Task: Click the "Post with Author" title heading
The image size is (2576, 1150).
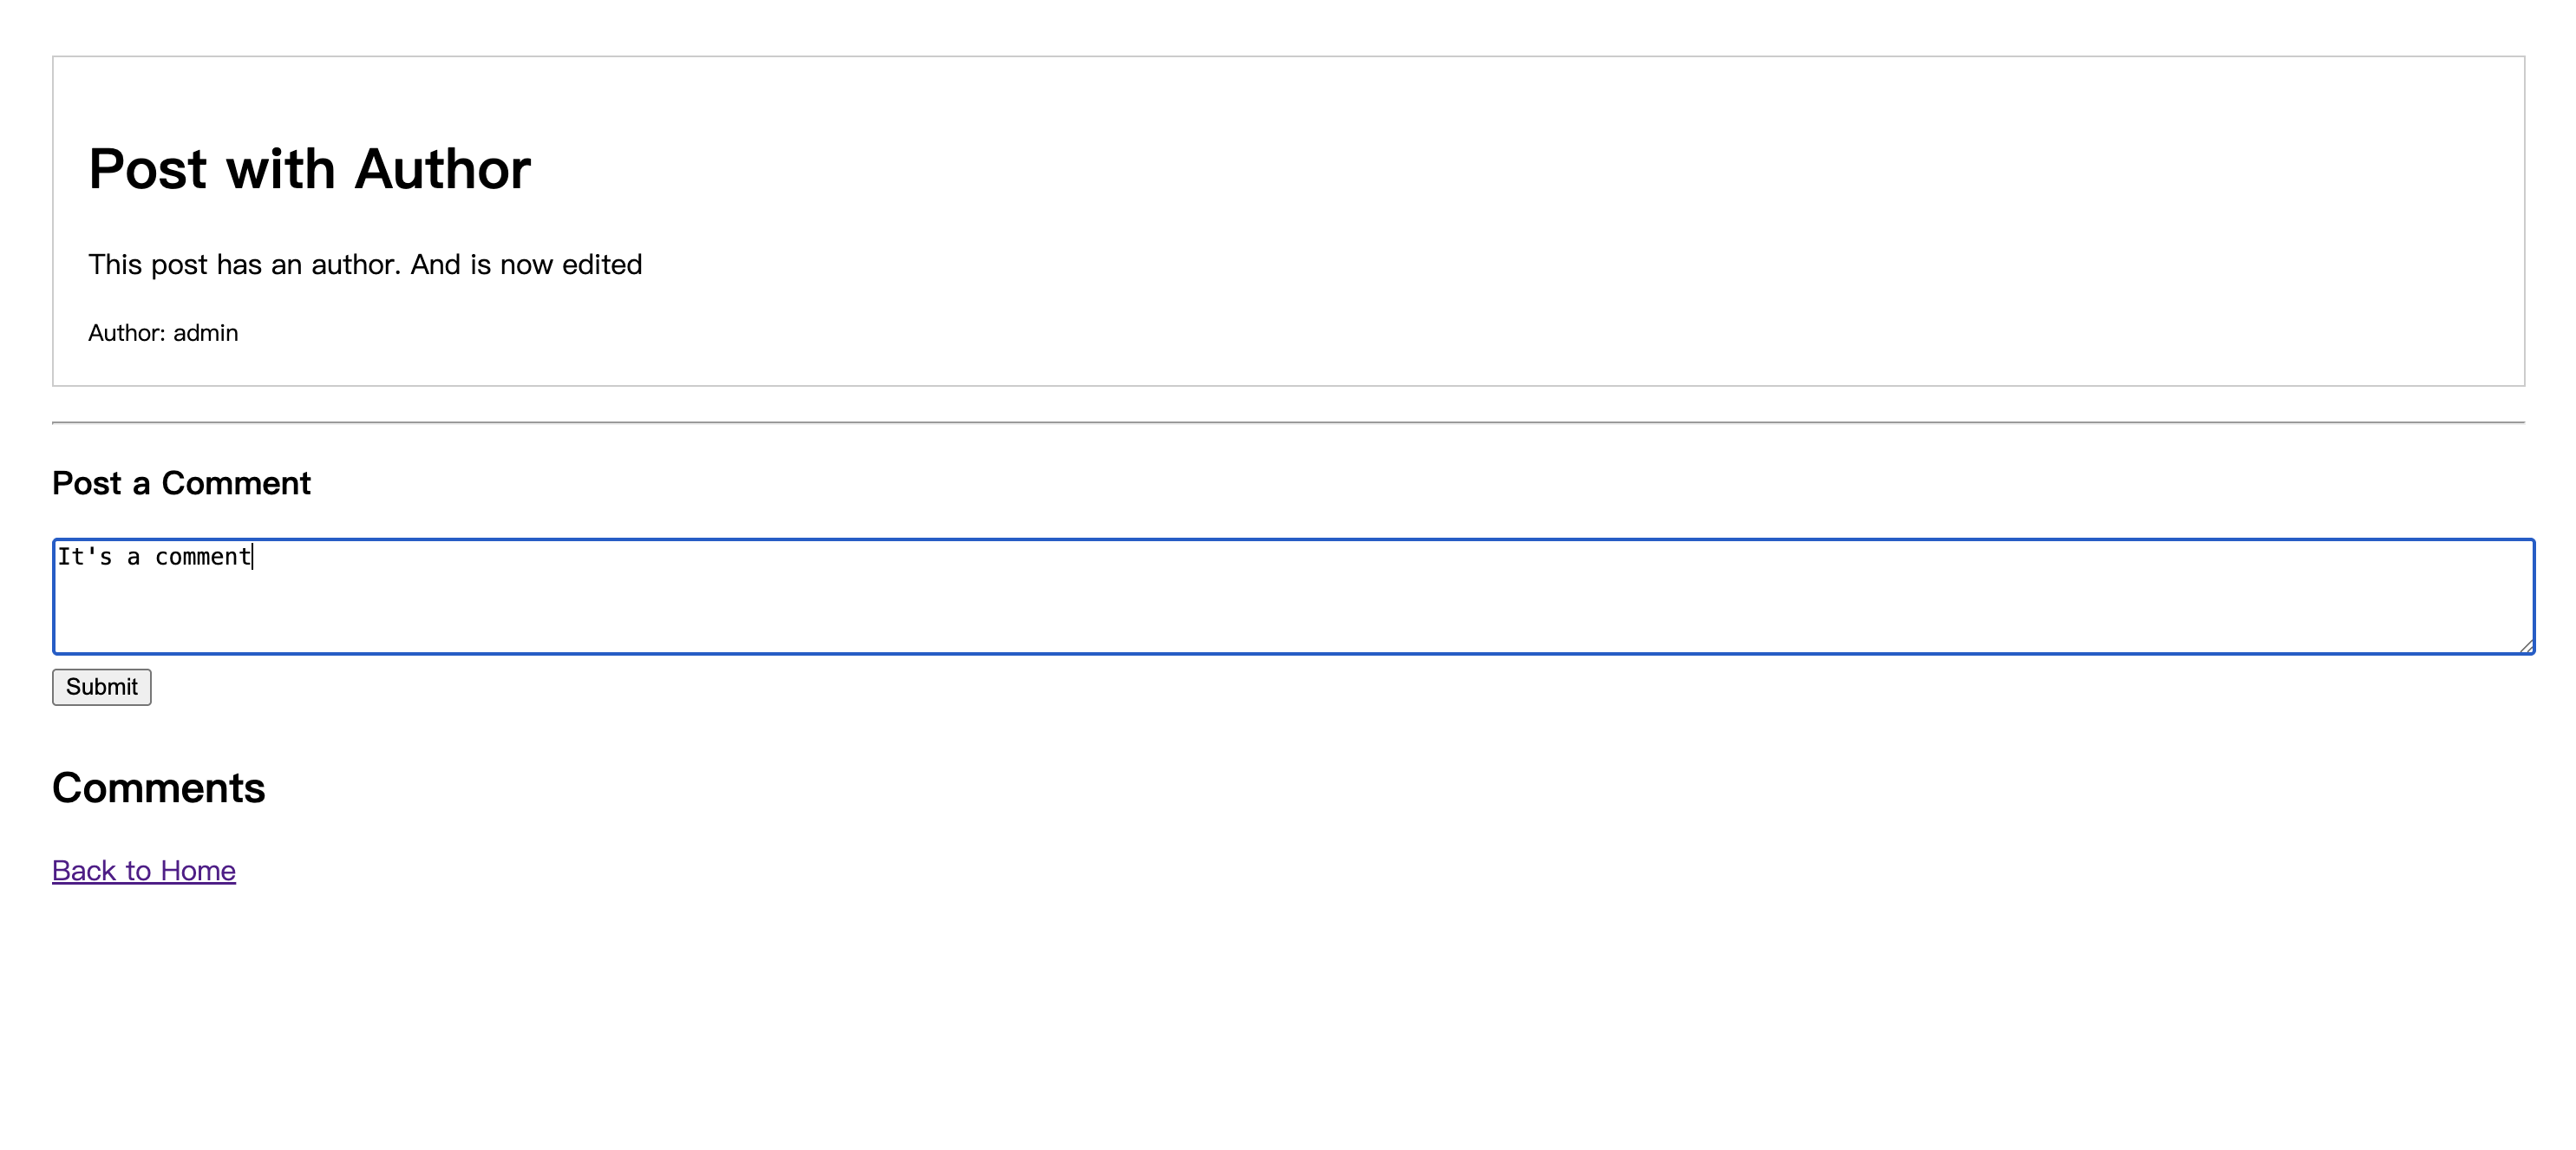Action: [310, 168]
